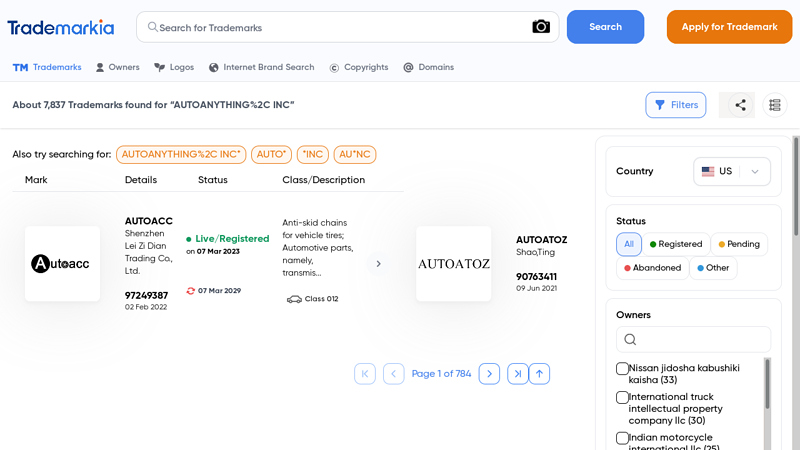Try suggested search AUTOANYTHING%2C INC*
Screen dimensions: 800x450
(x=181, y=155)
